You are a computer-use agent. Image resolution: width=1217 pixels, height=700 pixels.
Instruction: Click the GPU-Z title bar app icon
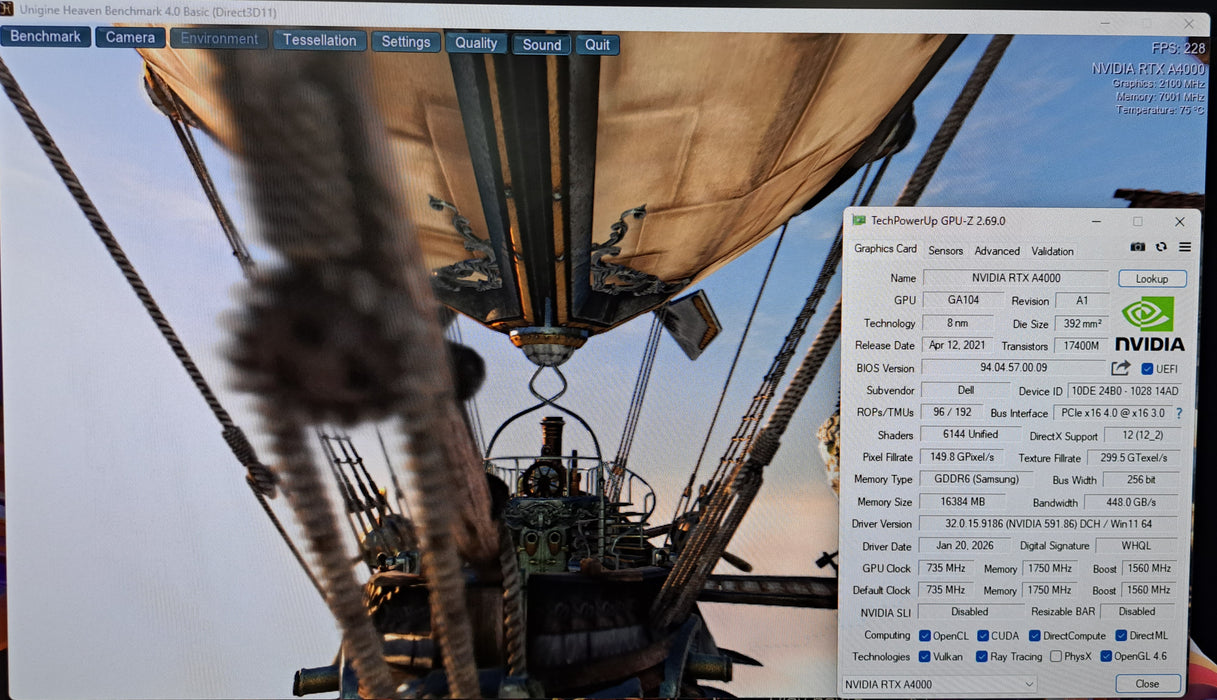pos(859,221)
